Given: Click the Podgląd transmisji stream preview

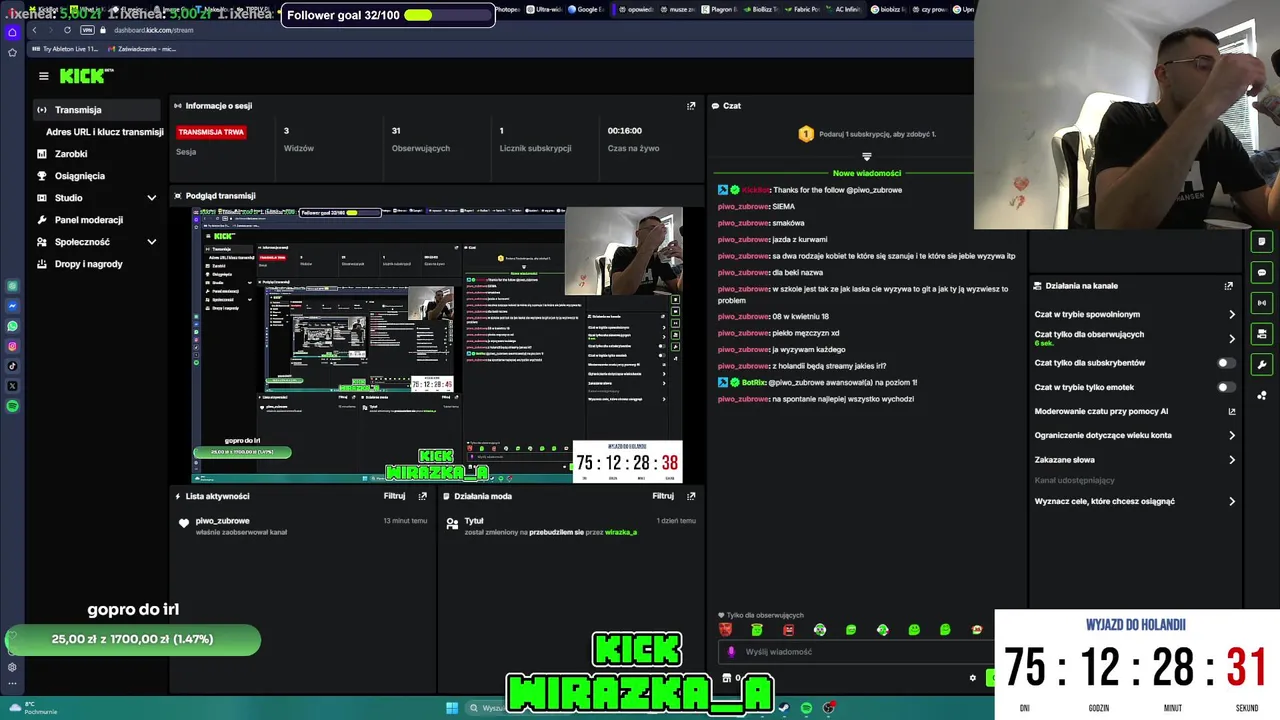Looking at the screenshot, I should 437,345.
